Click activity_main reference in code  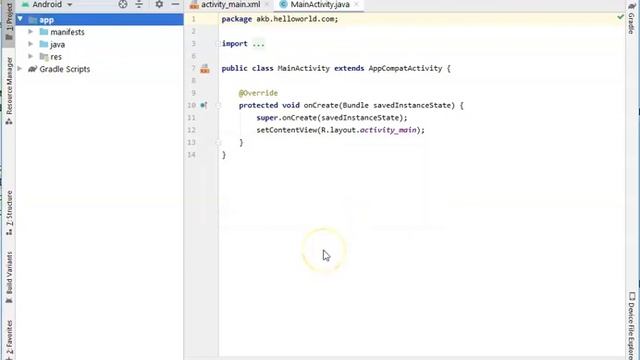388,130
